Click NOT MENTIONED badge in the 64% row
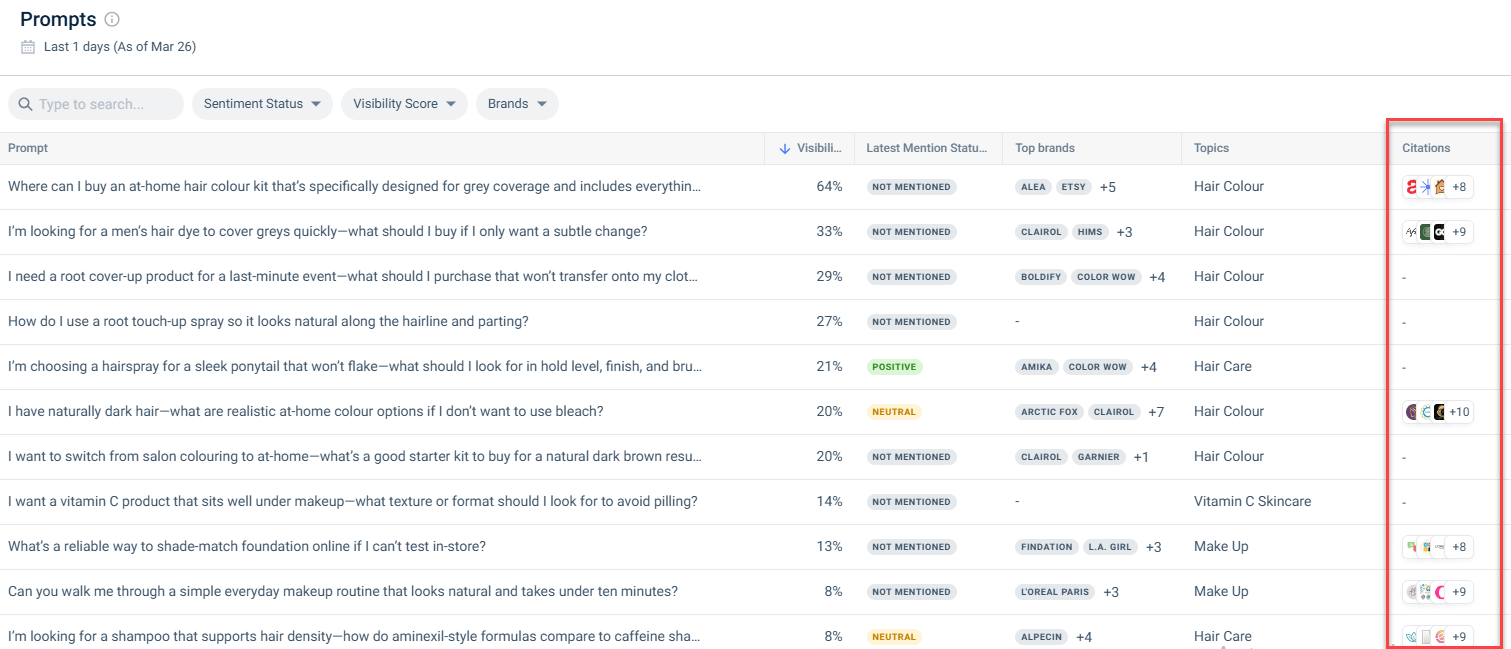The image size is (1511, 649). pos(911,187)
